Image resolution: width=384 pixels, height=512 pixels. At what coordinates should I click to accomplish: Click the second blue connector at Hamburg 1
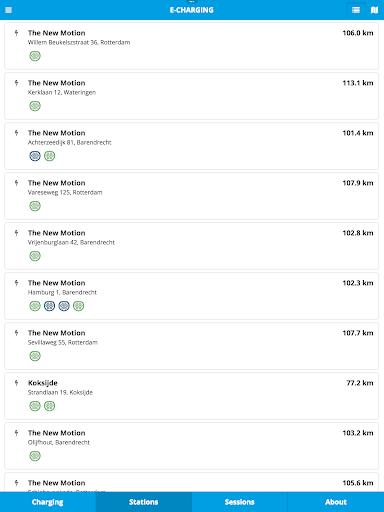64,306
